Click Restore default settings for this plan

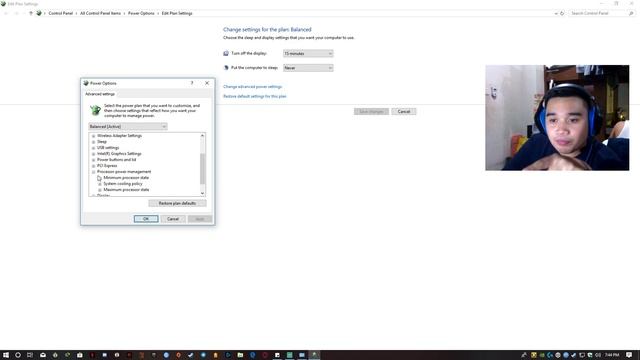point(255,96)
